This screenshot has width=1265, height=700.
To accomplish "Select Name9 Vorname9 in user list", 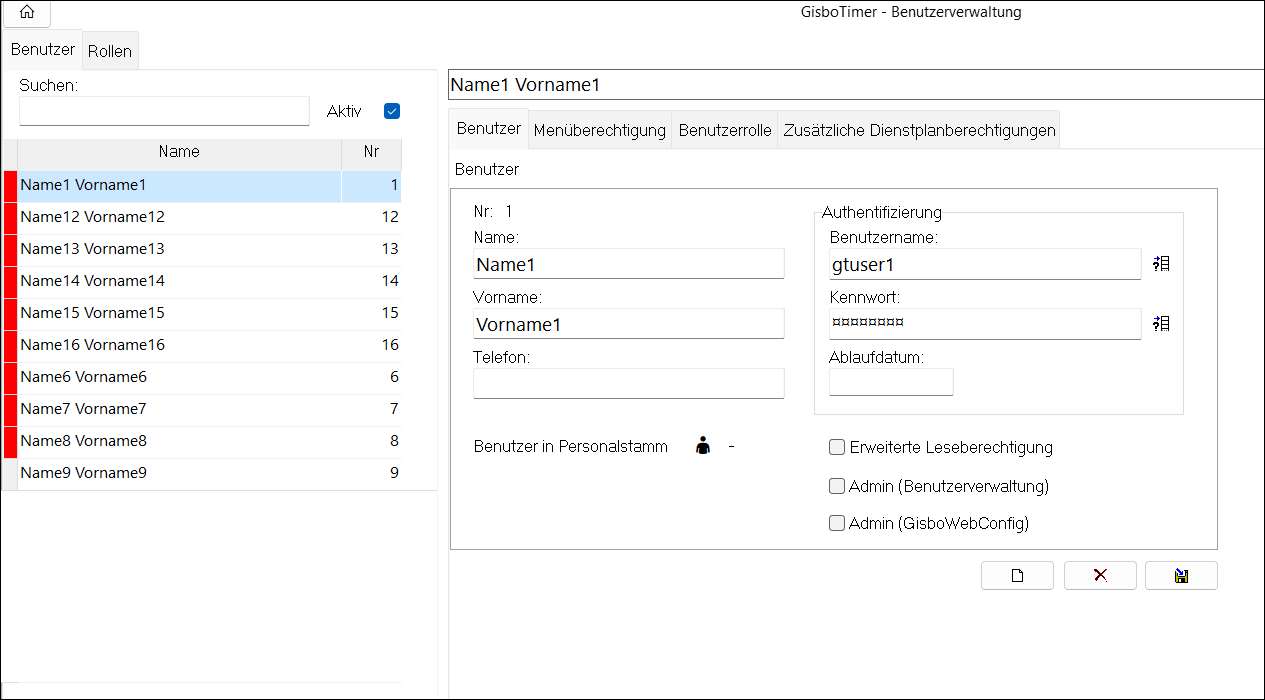I will pos(210,473).
